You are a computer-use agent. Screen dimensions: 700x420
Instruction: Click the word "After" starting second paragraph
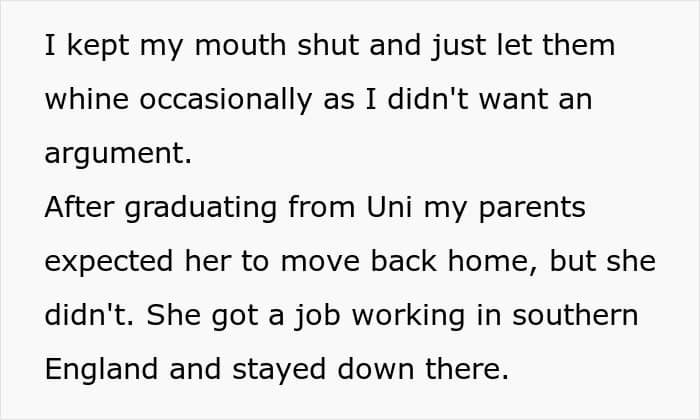[79, 207]
